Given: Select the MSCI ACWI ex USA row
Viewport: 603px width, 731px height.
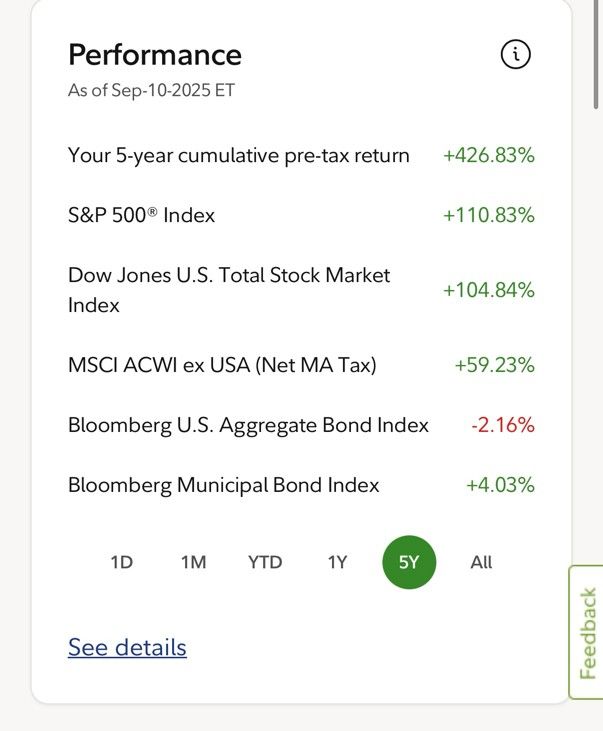Looking at the screenshot, I should 301,365.
